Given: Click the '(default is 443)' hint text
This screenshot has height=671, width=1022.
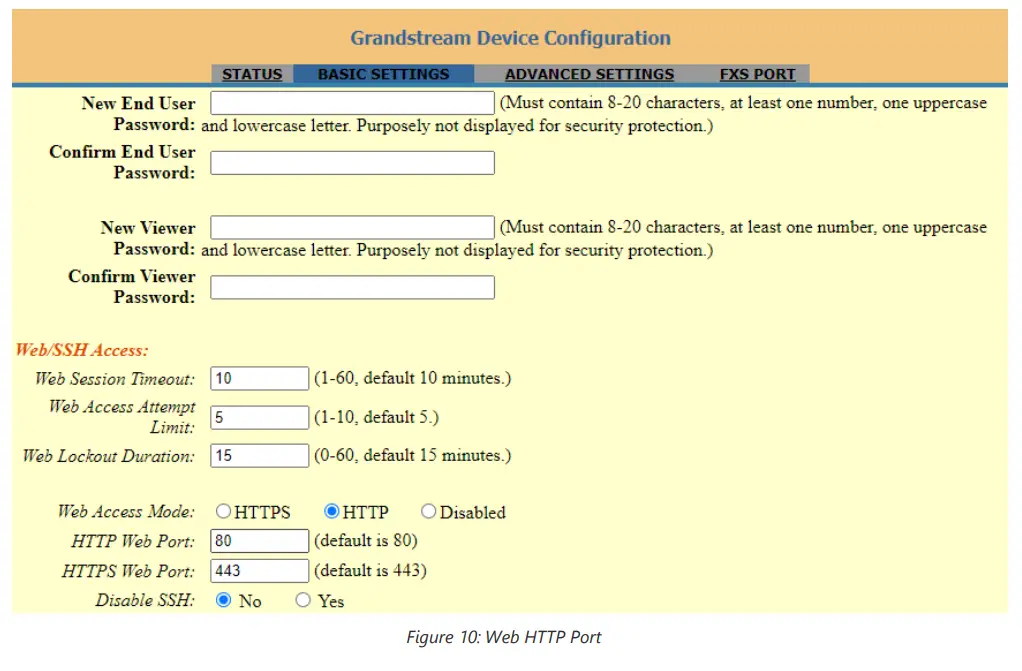Looking at the screenshot, I should click(x=370, y=571).
